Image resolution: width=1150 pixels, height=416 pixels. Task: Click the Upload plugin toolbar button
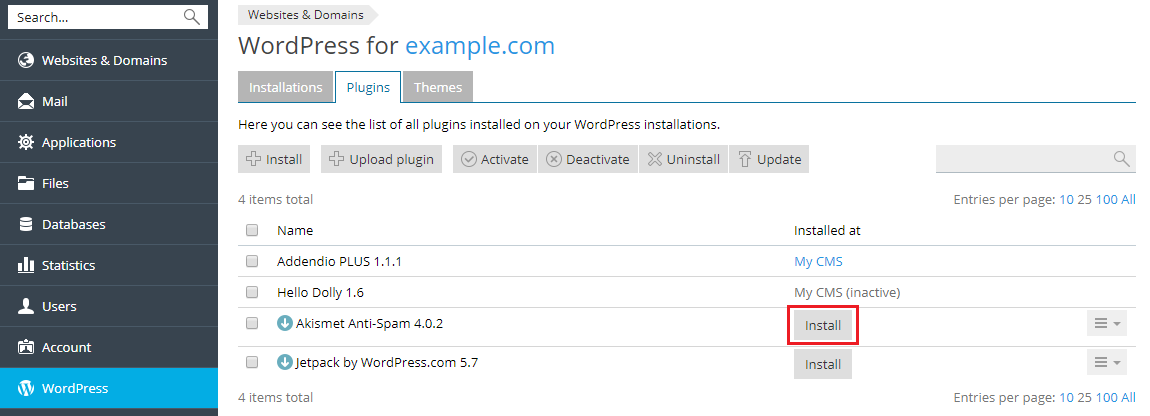pyautogui.click(x=381, y=159)
